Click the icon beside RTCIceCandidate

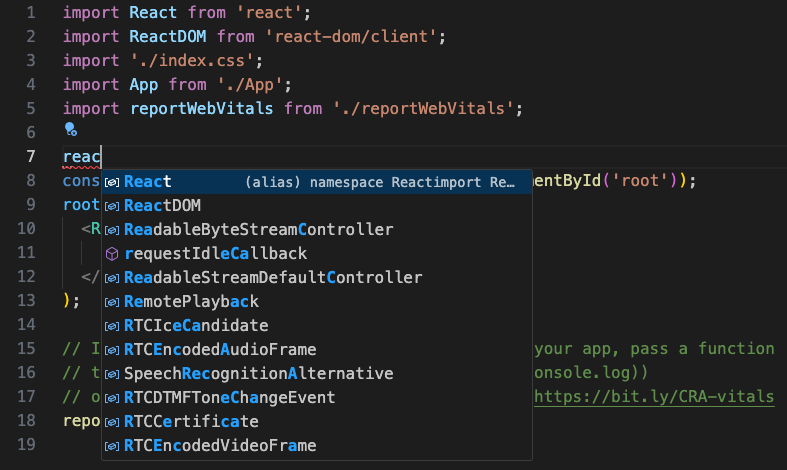(112, 326)
